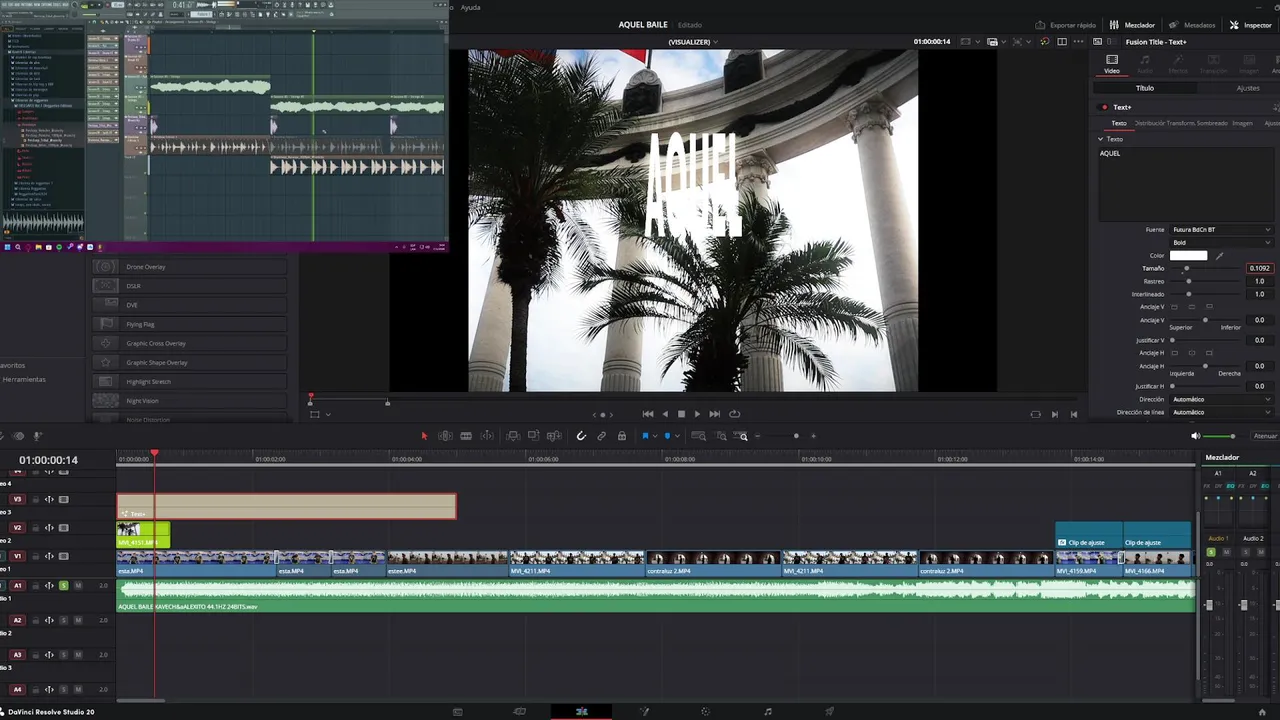The image size is (1280, 720).
Task: Open the Sombreado sub-tab of Text+
Action: coord(1212,123)
